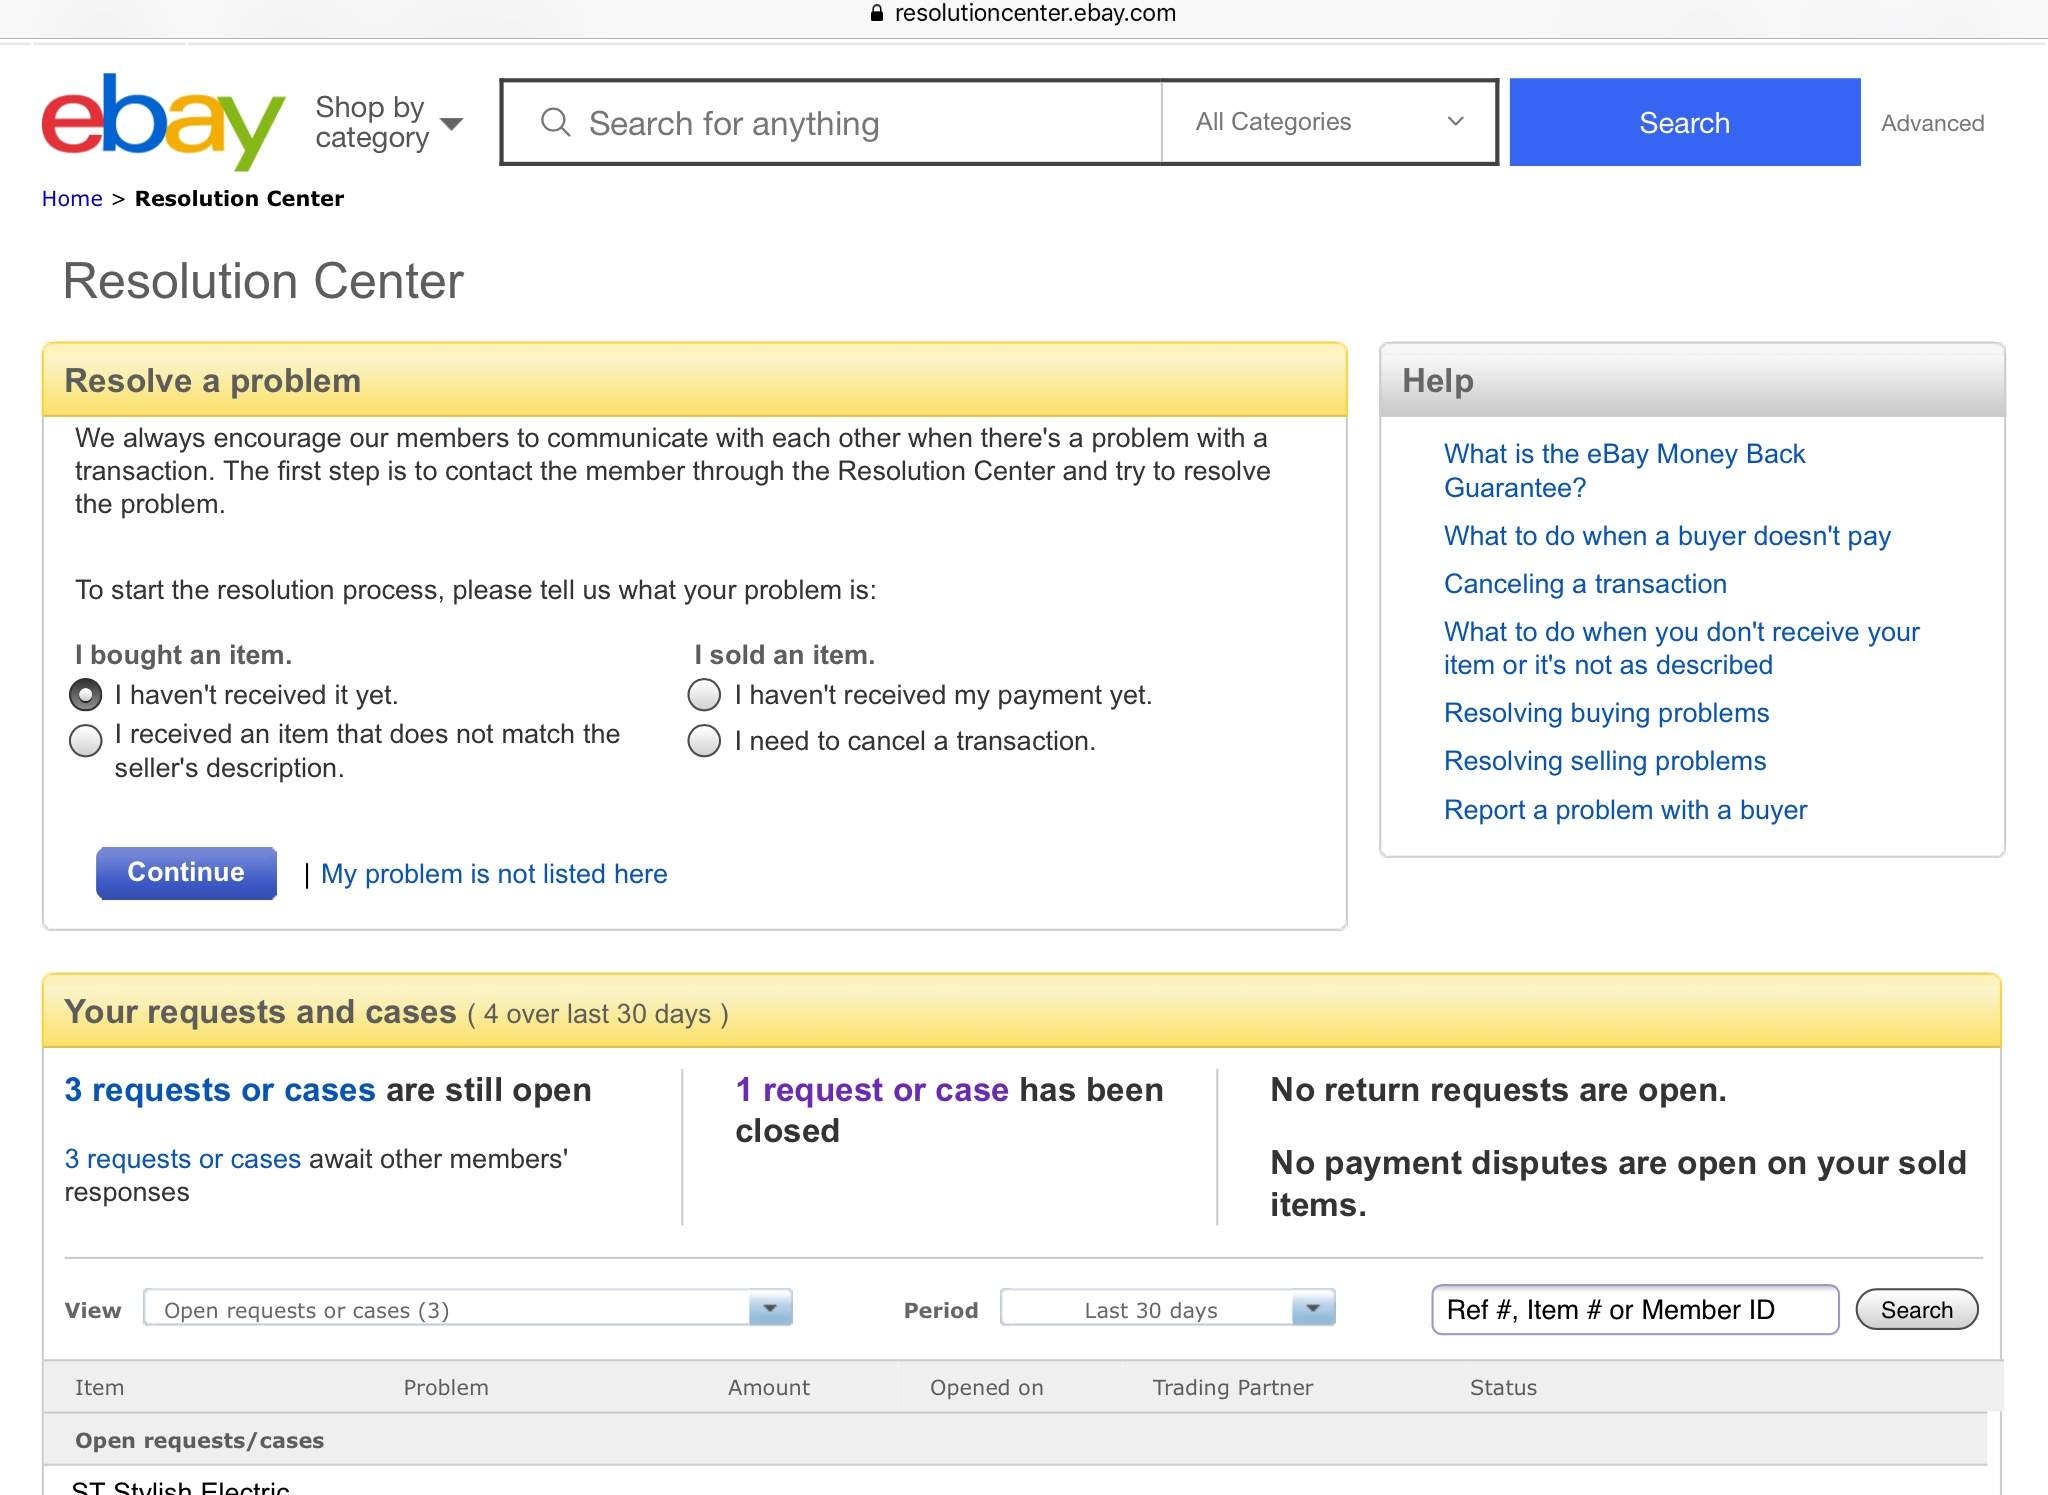Screen dimensions: 2048x1495
Task: Open 'Resolving buying problems' link
Action: 1606,713
